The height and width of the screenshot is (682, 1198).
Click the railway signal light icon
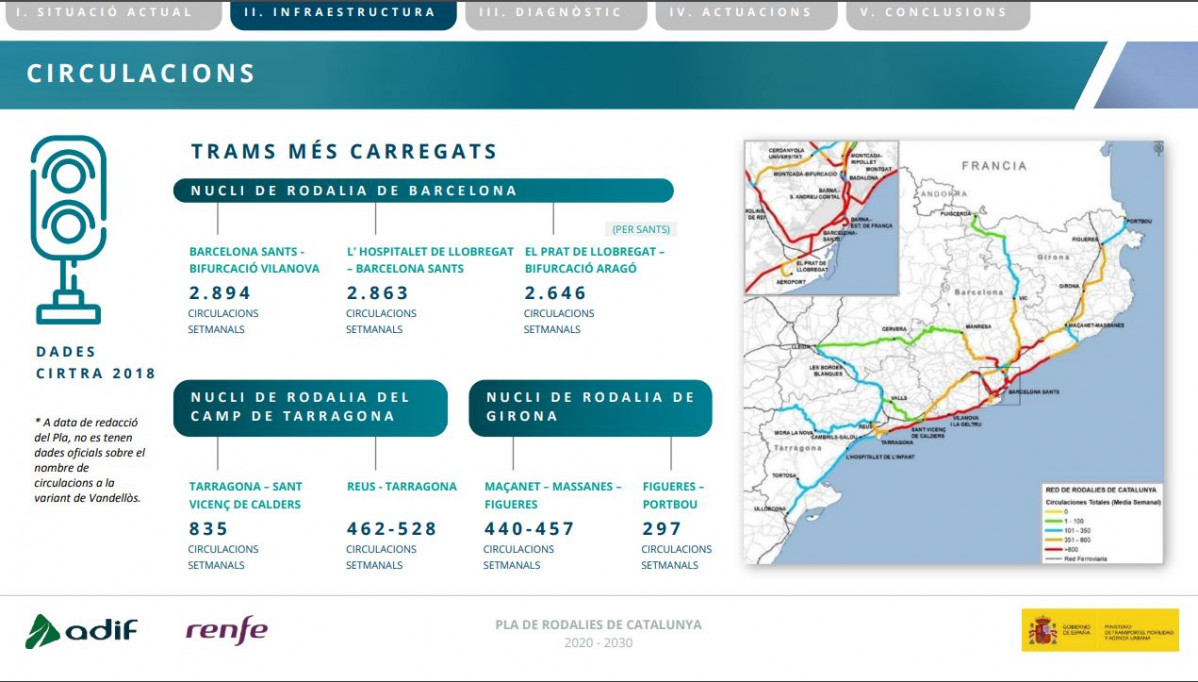(68, 229)
